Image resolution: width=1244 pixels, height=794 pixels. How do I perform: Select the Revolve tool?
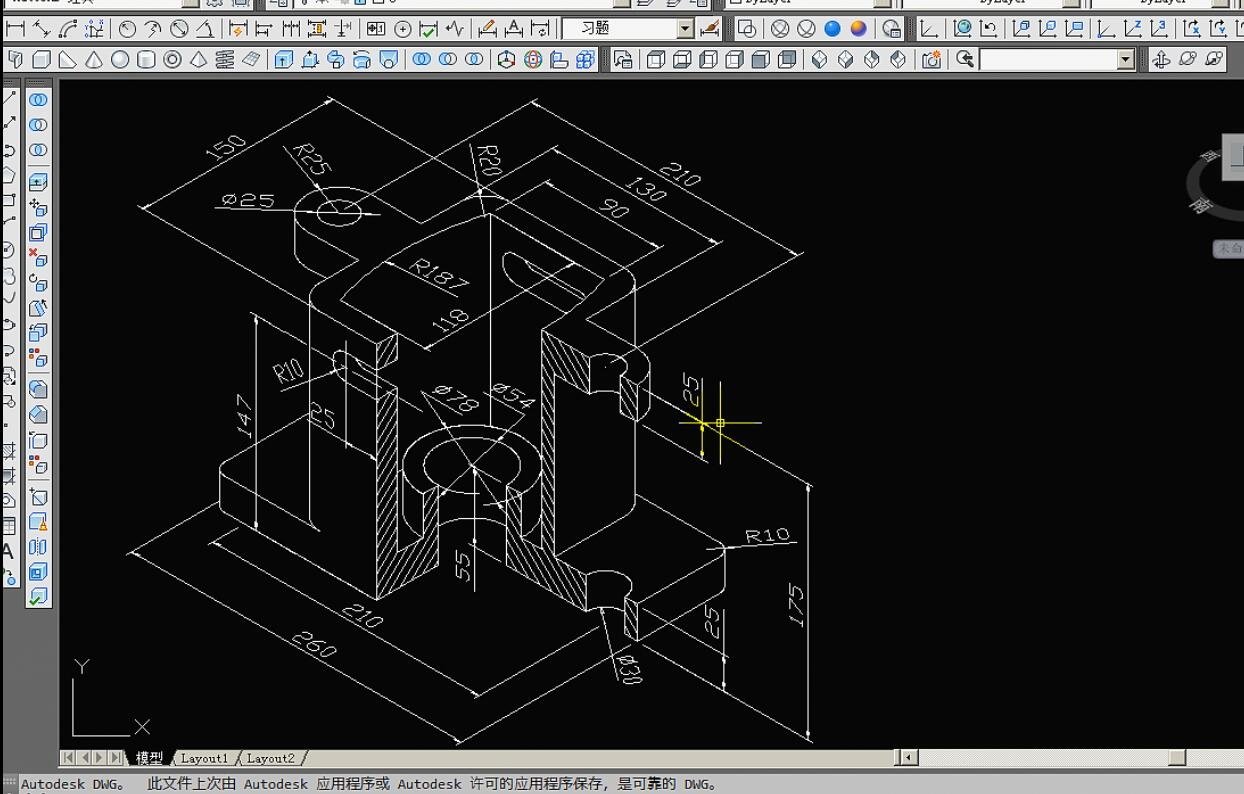tap(362, 60)
